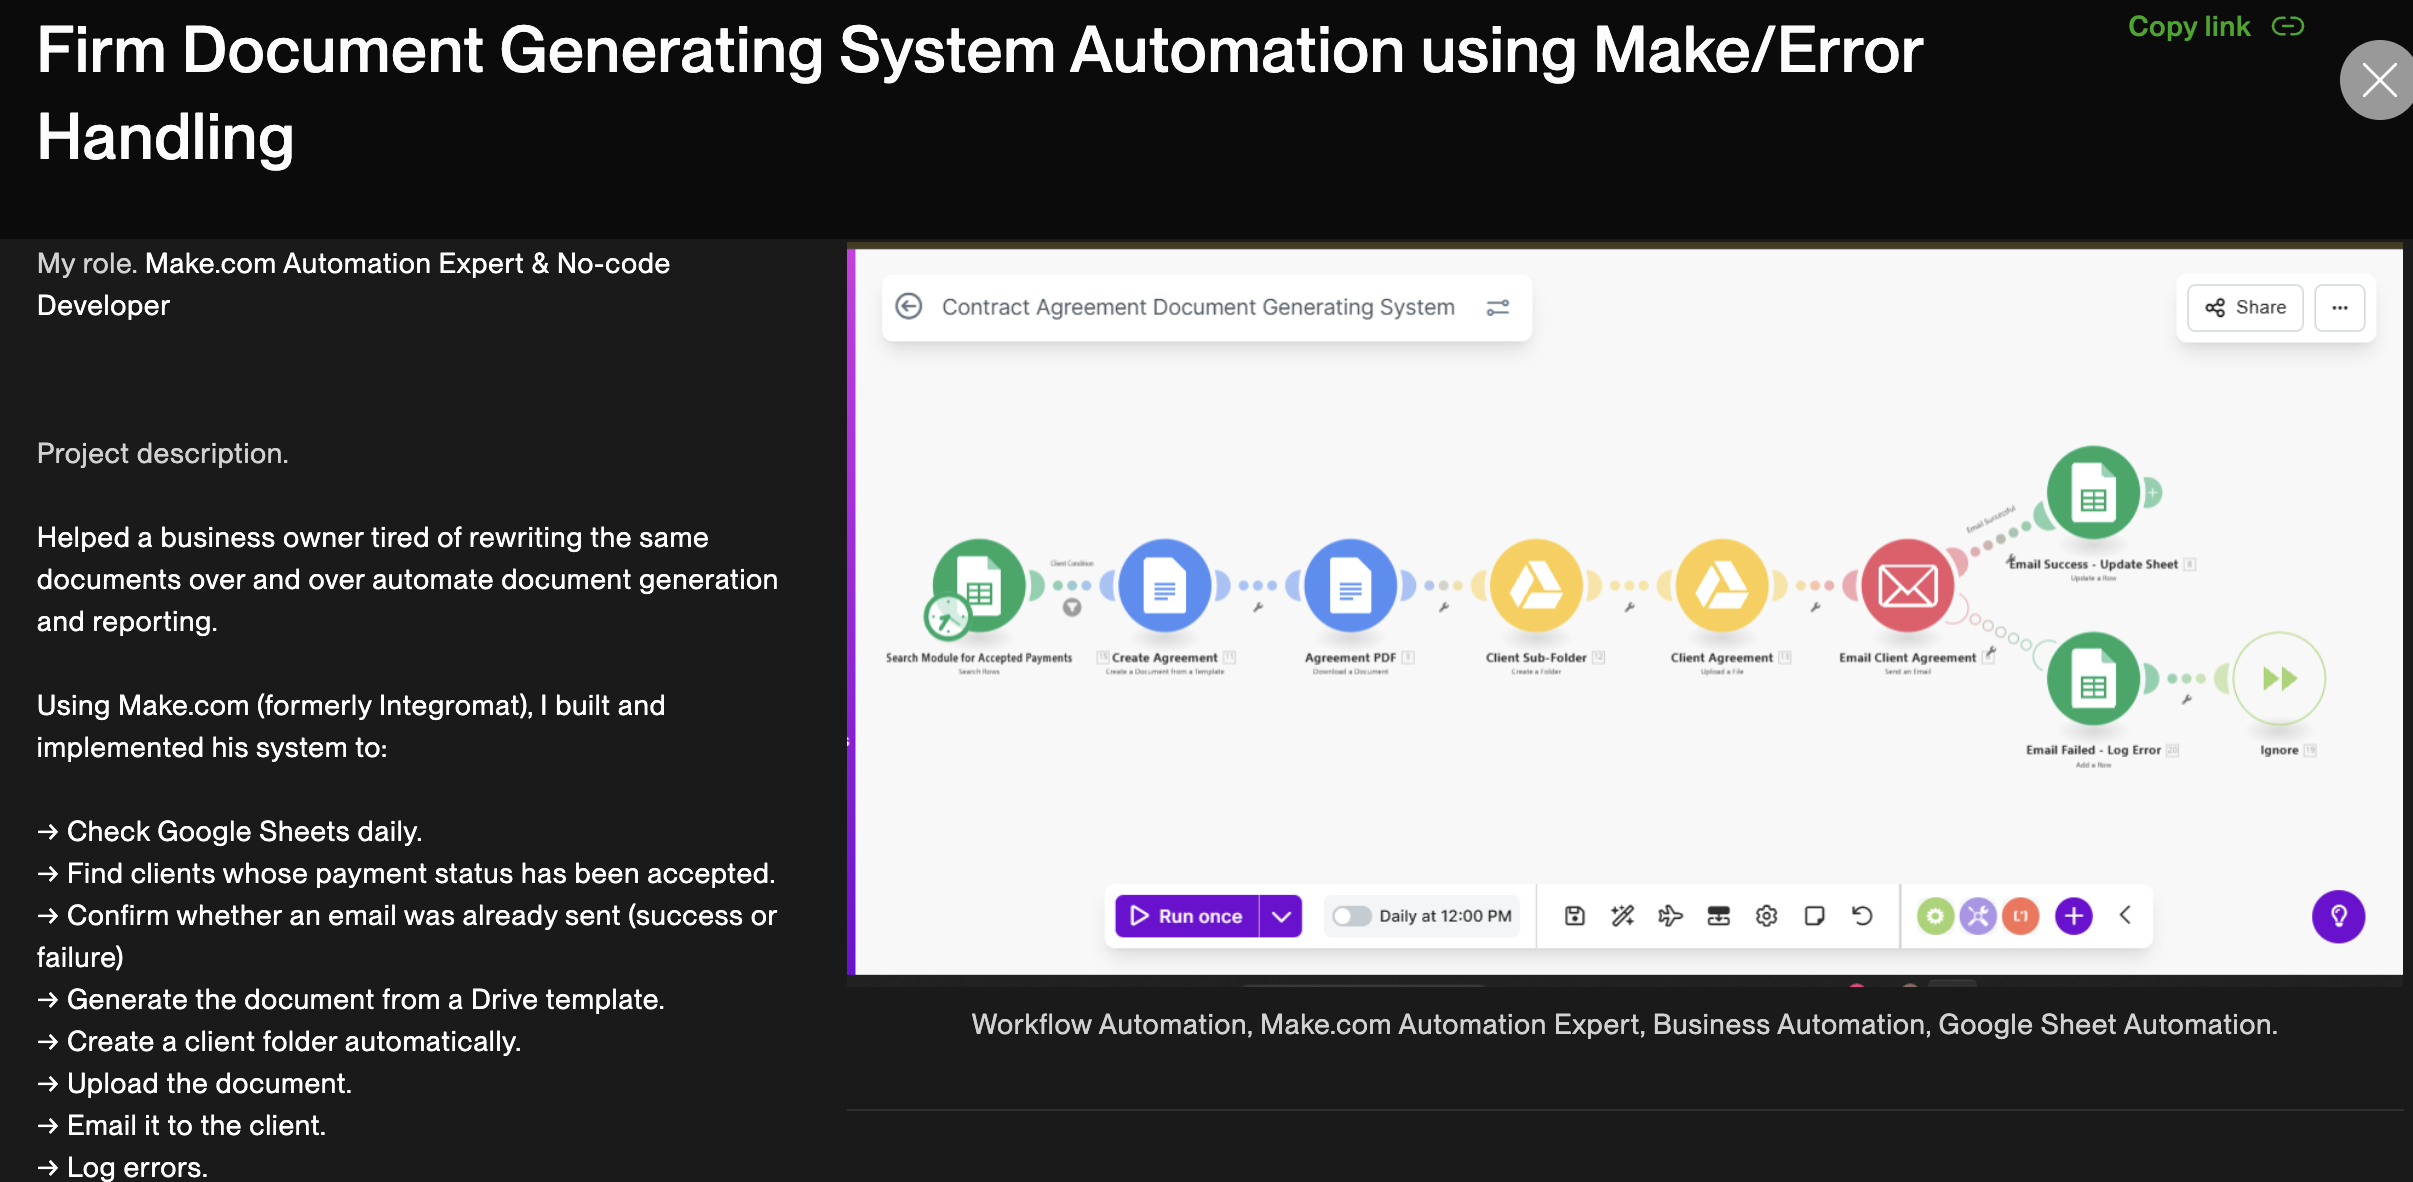Click the Run once button
The image size is (2413, 1182).
(x=1187, y=916)
